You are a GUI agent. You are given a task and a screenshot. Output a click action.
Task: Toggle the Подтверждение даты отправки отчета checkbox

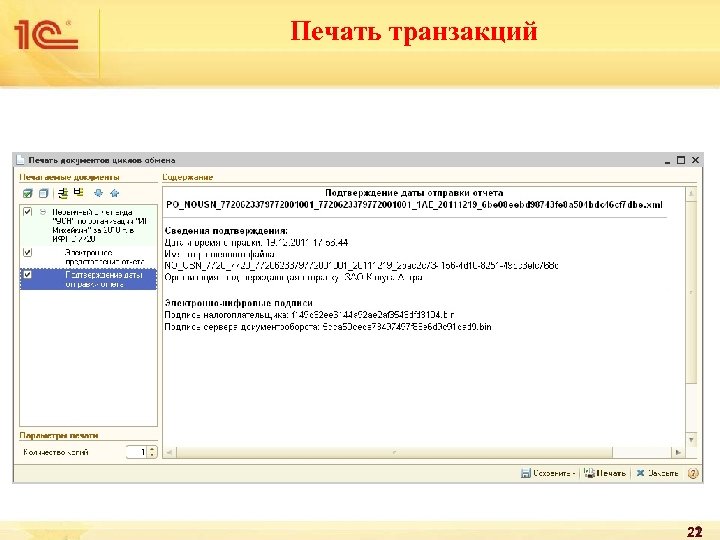click(28, 275)
